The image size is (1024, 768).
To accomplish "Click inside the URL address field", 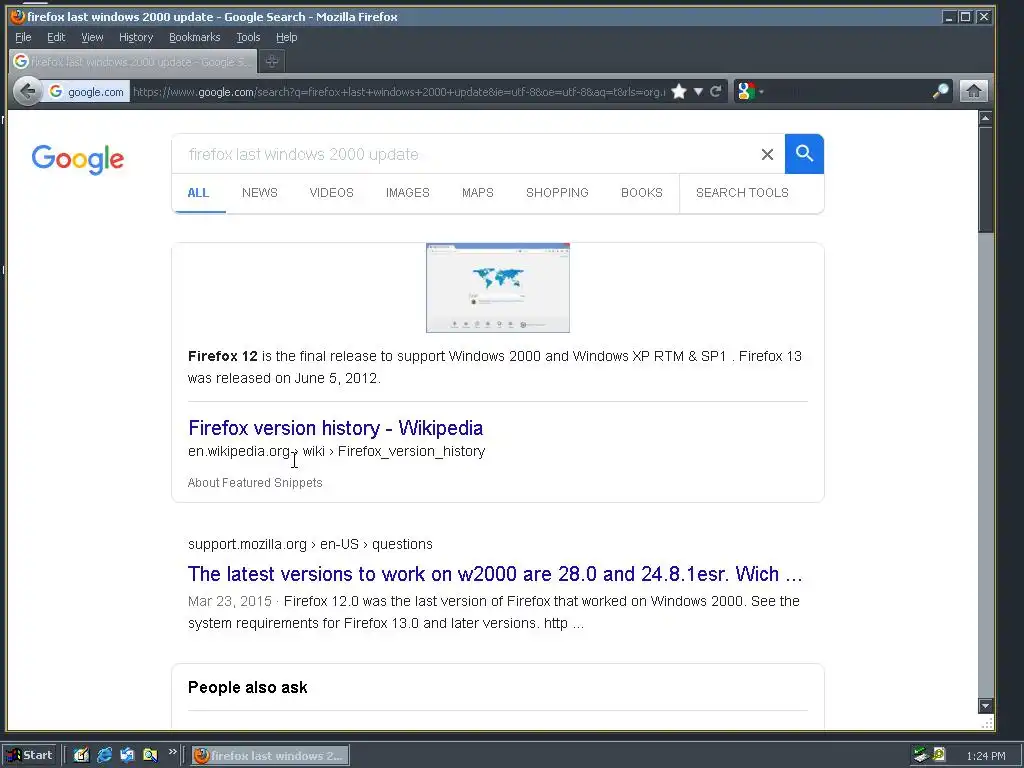I will [399, 92].
